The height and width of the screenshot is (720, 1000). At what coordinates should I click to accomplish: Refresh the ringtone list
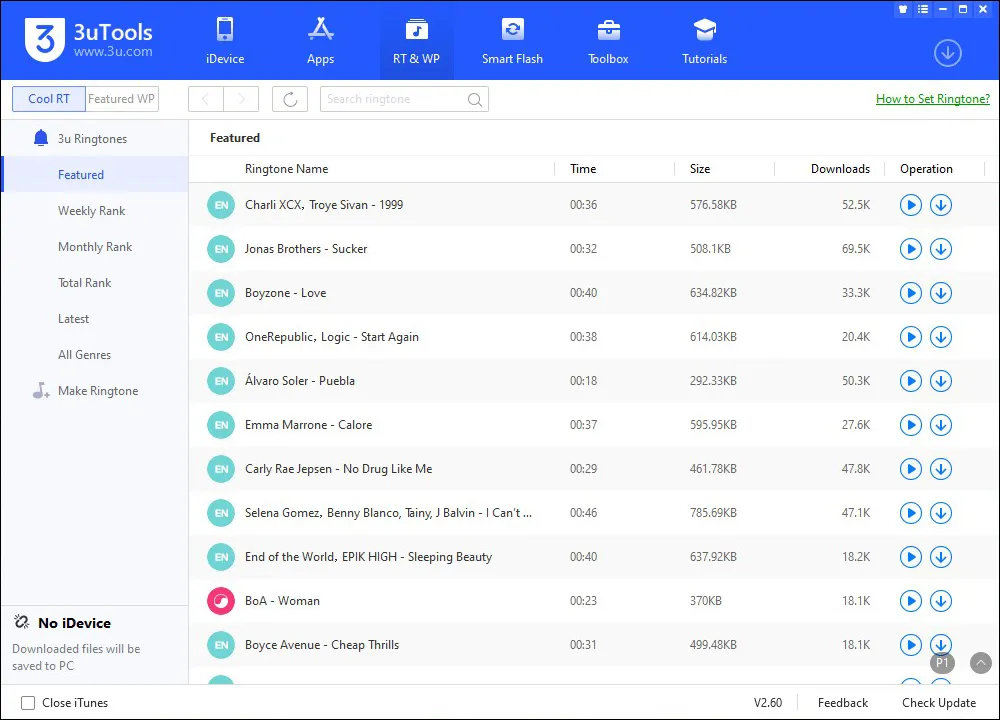coord(290,99)
